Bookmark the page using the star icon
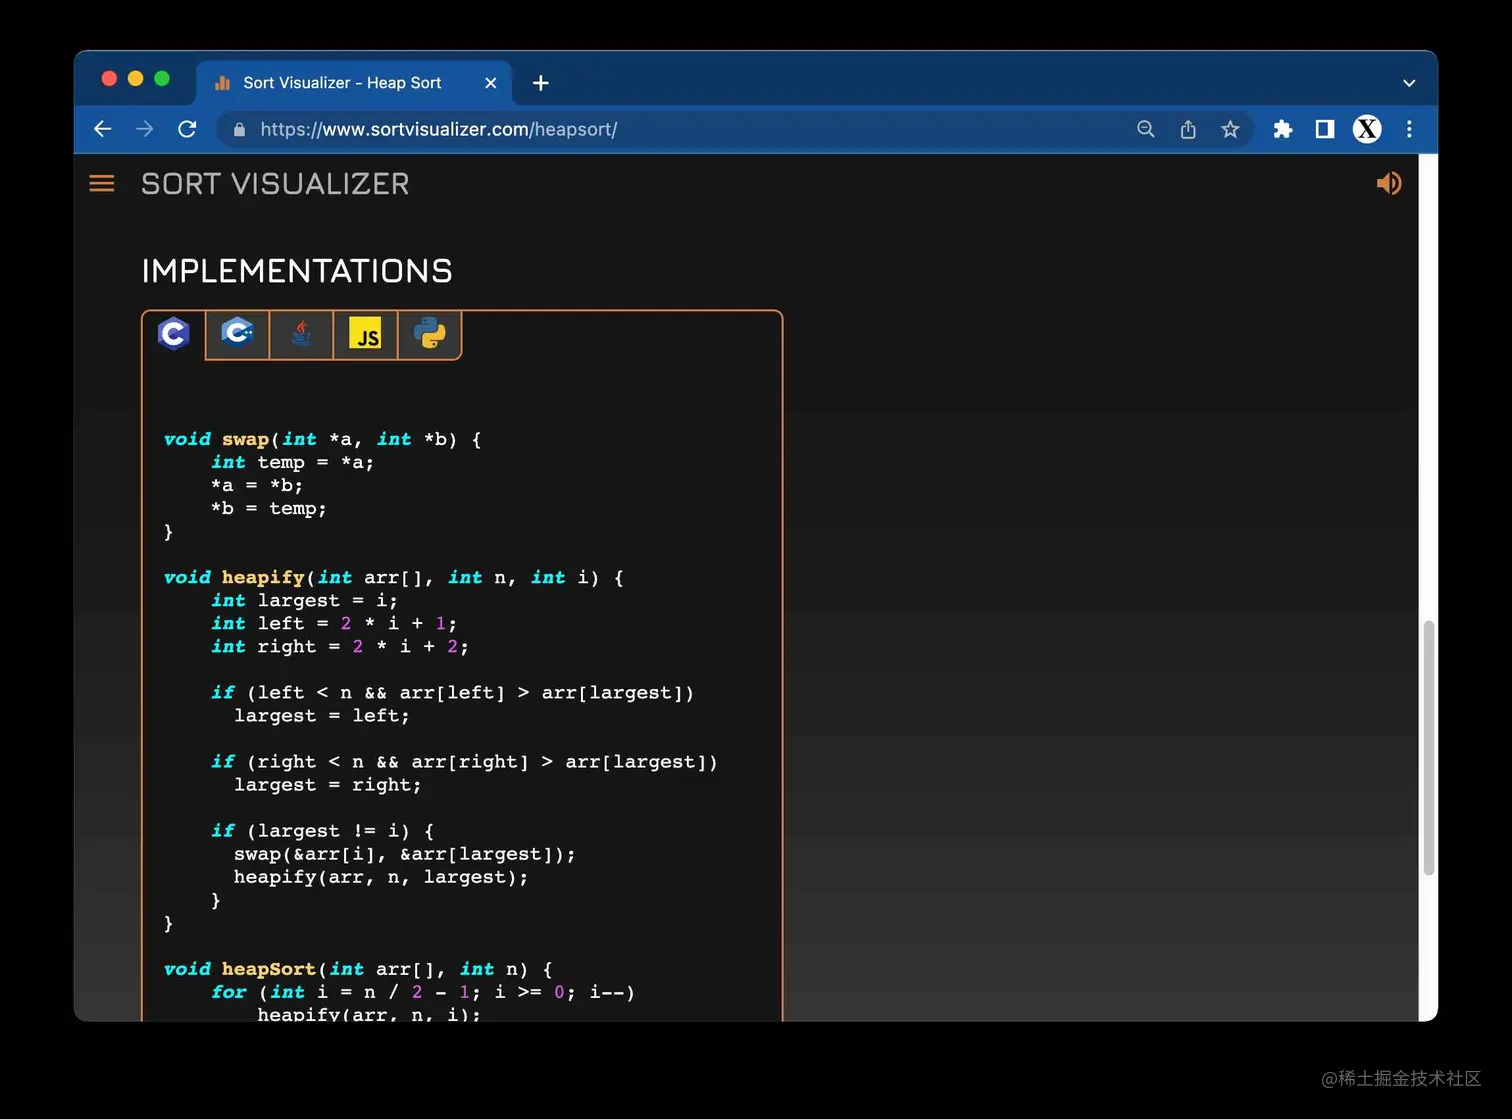 click(1230, 129)
